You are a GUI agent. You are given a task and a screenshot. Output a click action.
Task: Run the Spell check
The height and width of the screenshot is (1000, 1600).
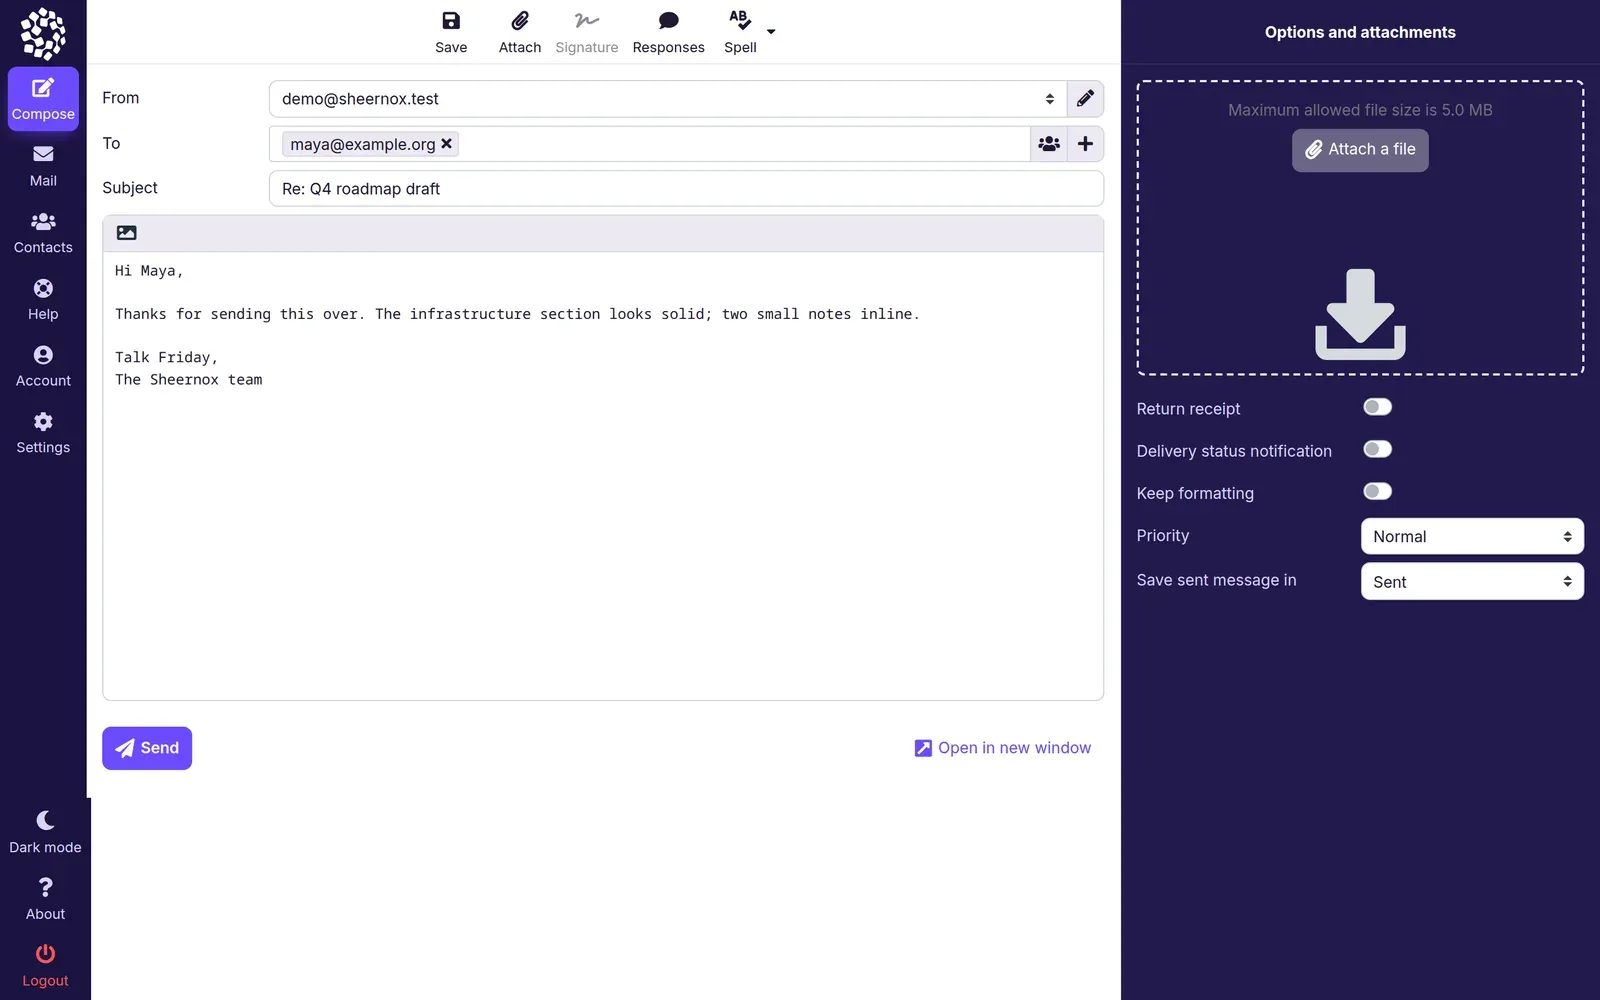pos(740,32)
